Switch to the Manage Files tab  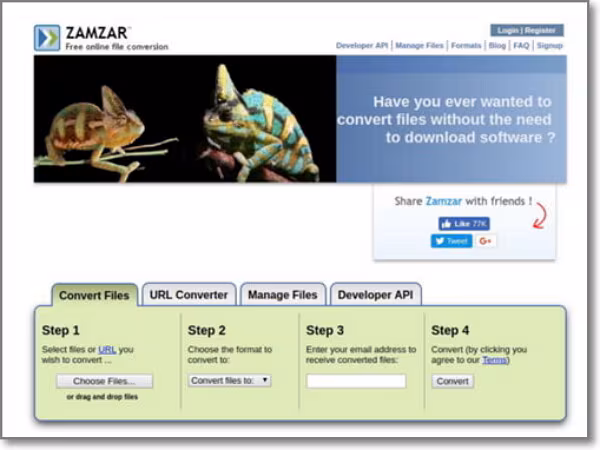(282, 295)
